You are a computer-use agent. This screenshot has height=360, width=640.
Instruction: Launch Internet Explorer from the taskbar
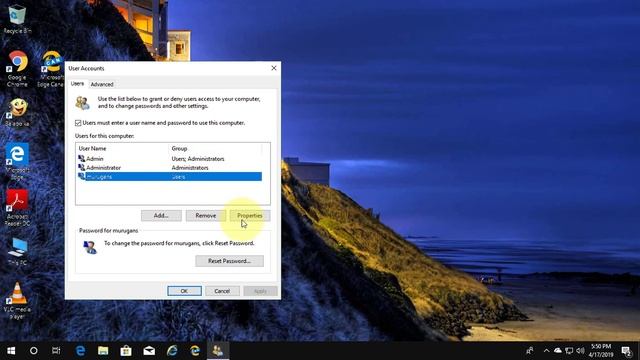point(172,351)
